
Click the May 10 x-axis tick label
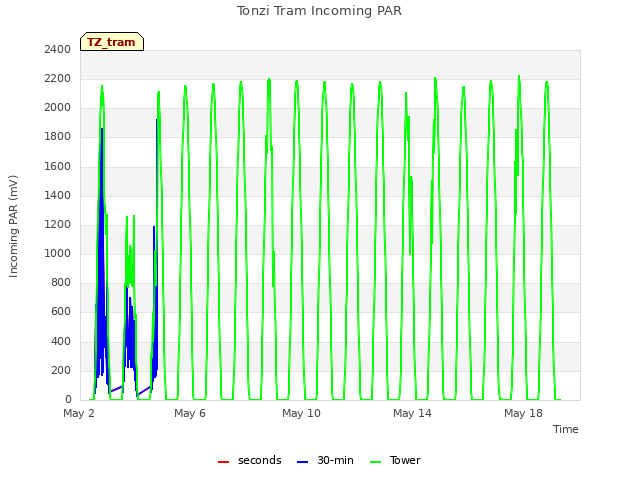[301, 413]
